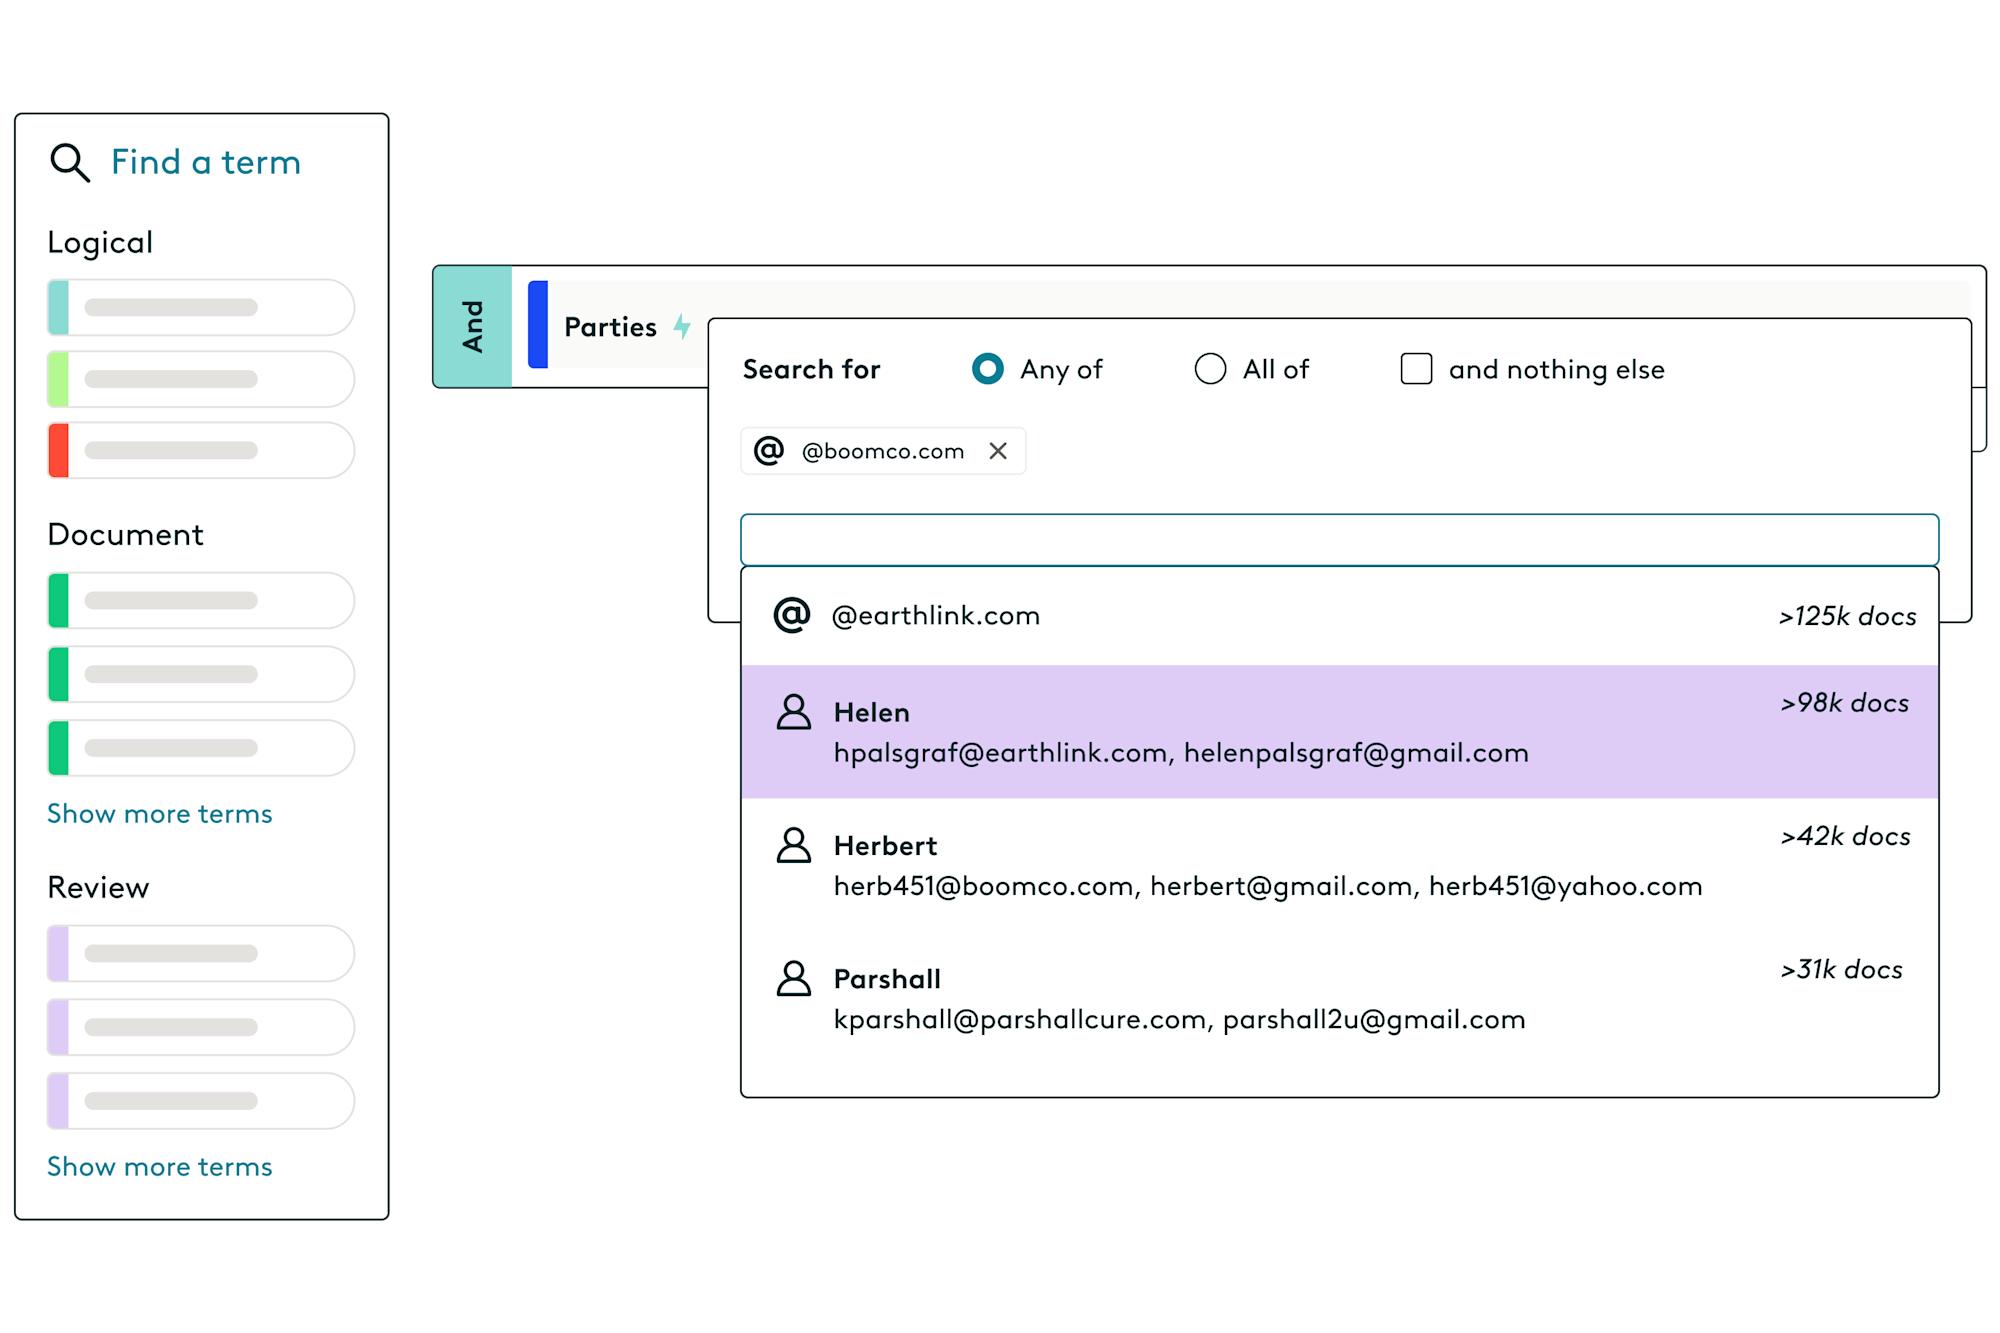Check the 'and nothing else' checkbox
This screenshot has width=2000, height=1333.
(x=1416, y=369)
